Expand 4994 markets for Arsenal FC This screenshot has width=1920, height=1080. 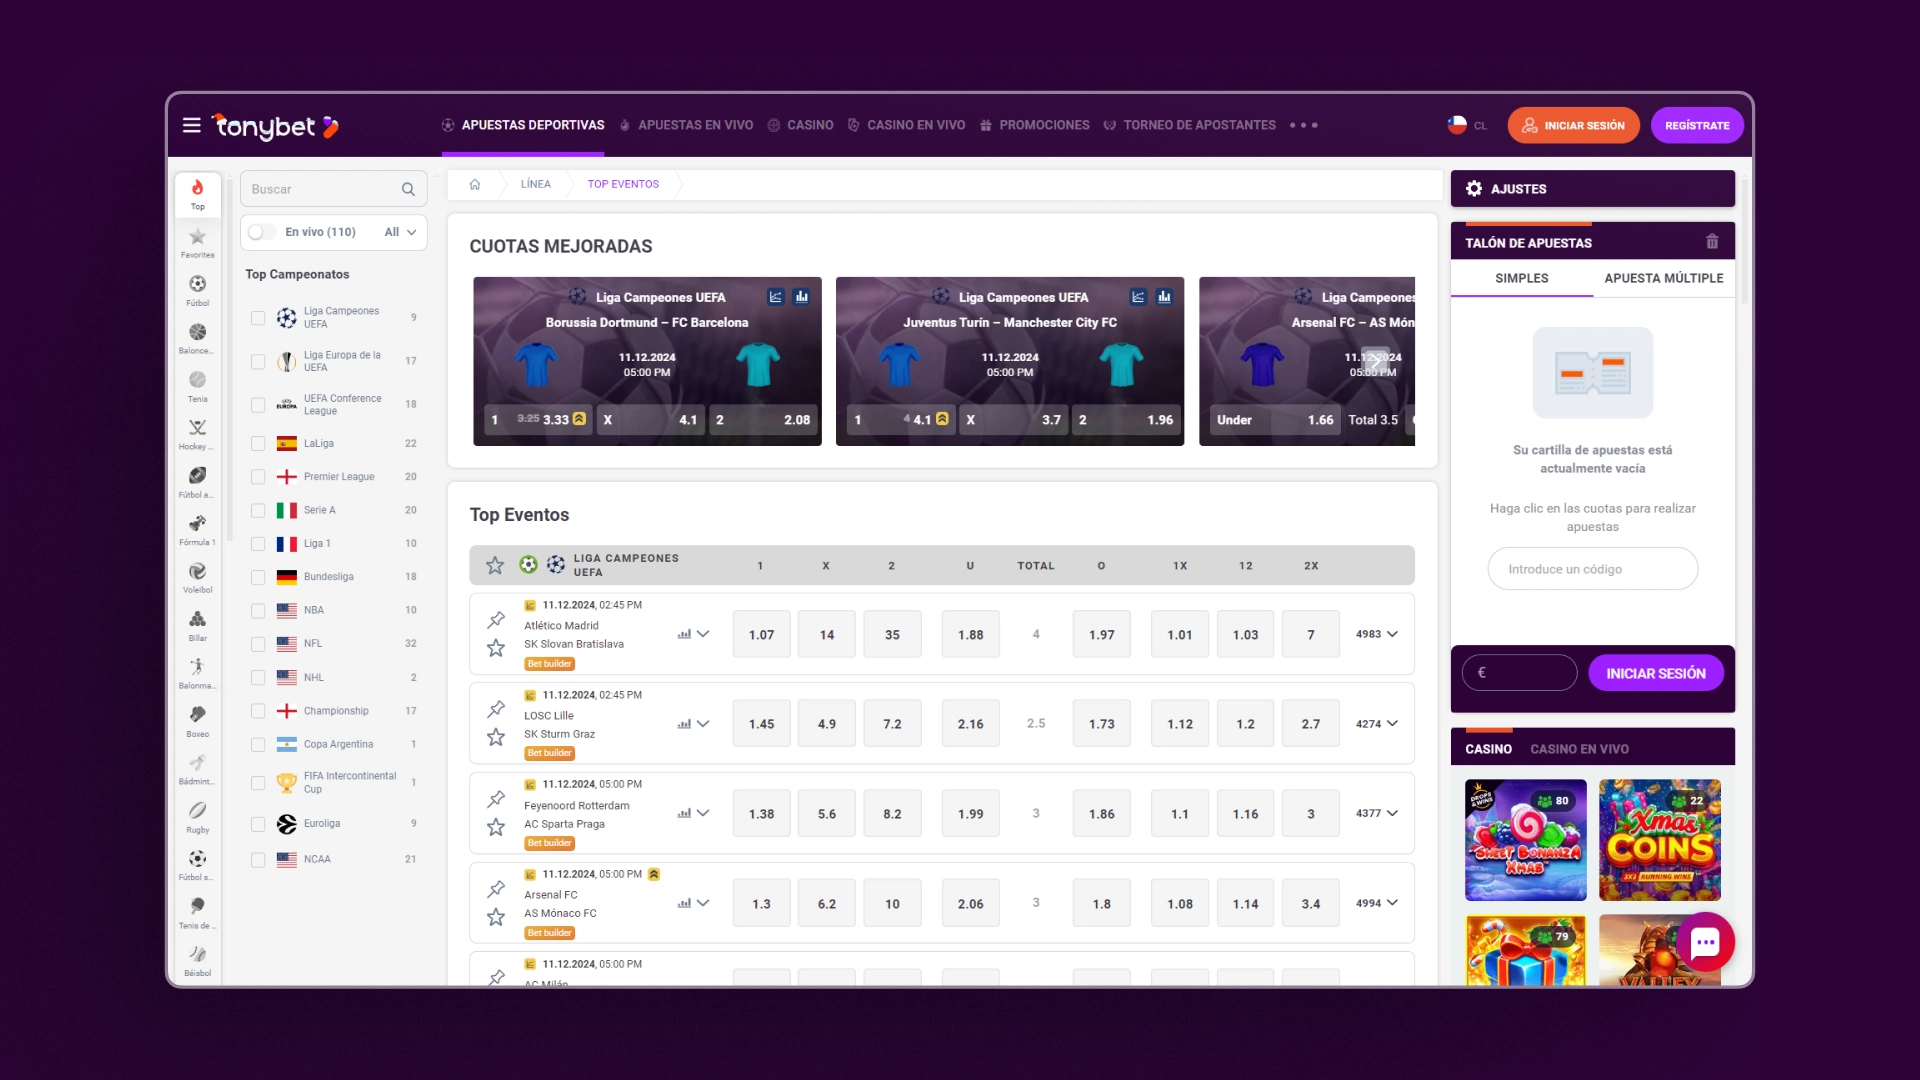point(1377,903)
